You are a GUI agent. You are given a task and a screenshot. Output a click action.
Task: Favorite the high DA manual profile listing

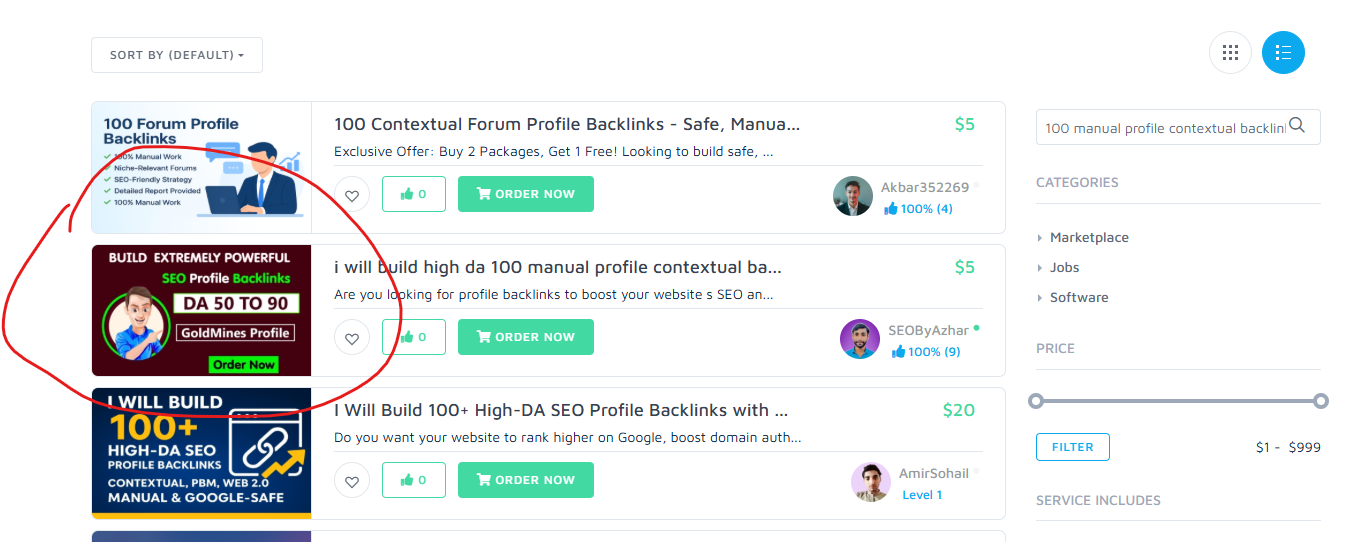352,338
